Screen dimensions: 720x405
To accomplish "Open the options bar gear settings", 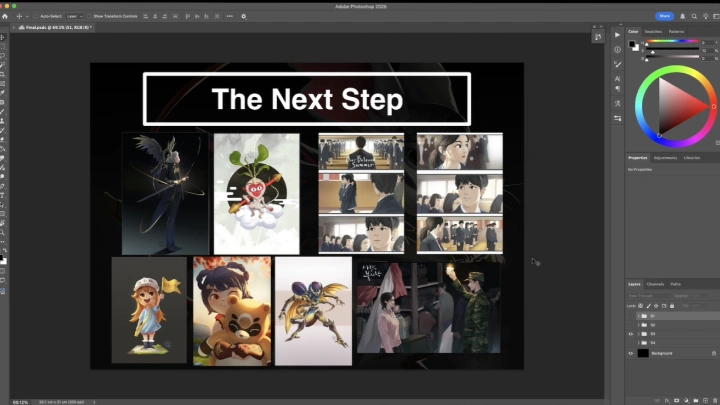I will click(x=244, y=16).
